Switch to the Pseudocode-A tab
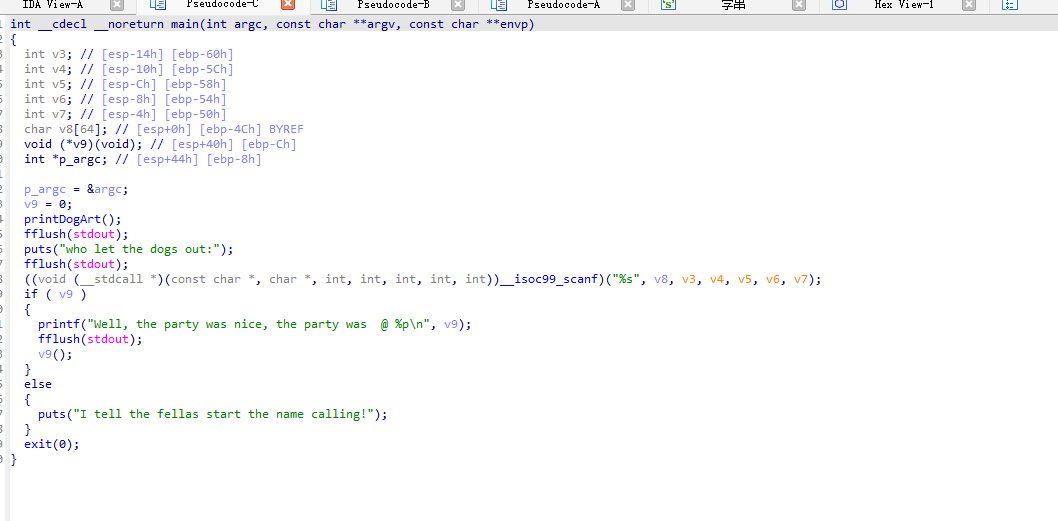This screenshot has width=1058, height=521. click(x=563, y=5)
